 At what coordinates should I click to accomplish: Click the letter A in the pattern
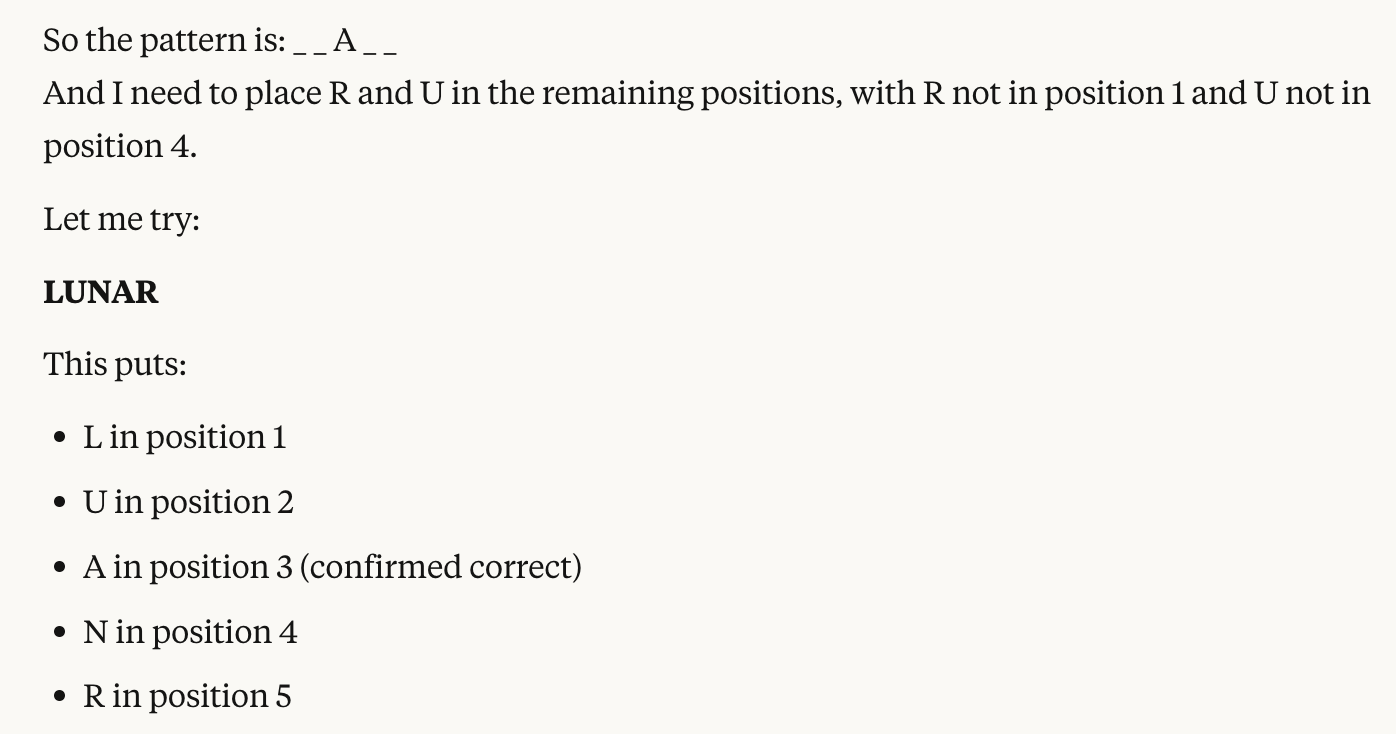(345, 41)
